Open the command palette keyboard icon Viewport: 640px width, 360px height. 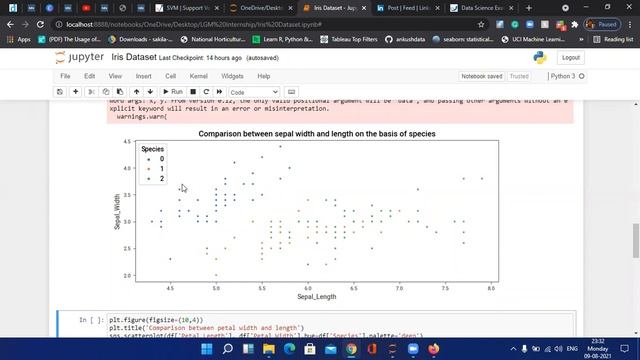291,92
